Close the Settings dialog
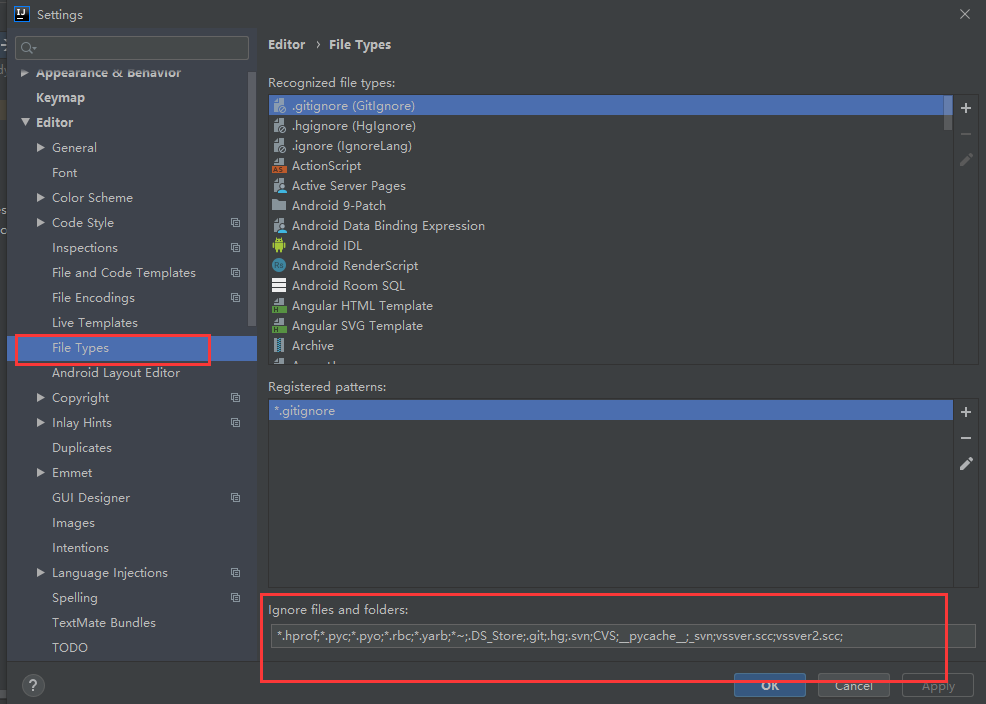The height and width of the screenshot is (704, 986). (x=965, y=14)
